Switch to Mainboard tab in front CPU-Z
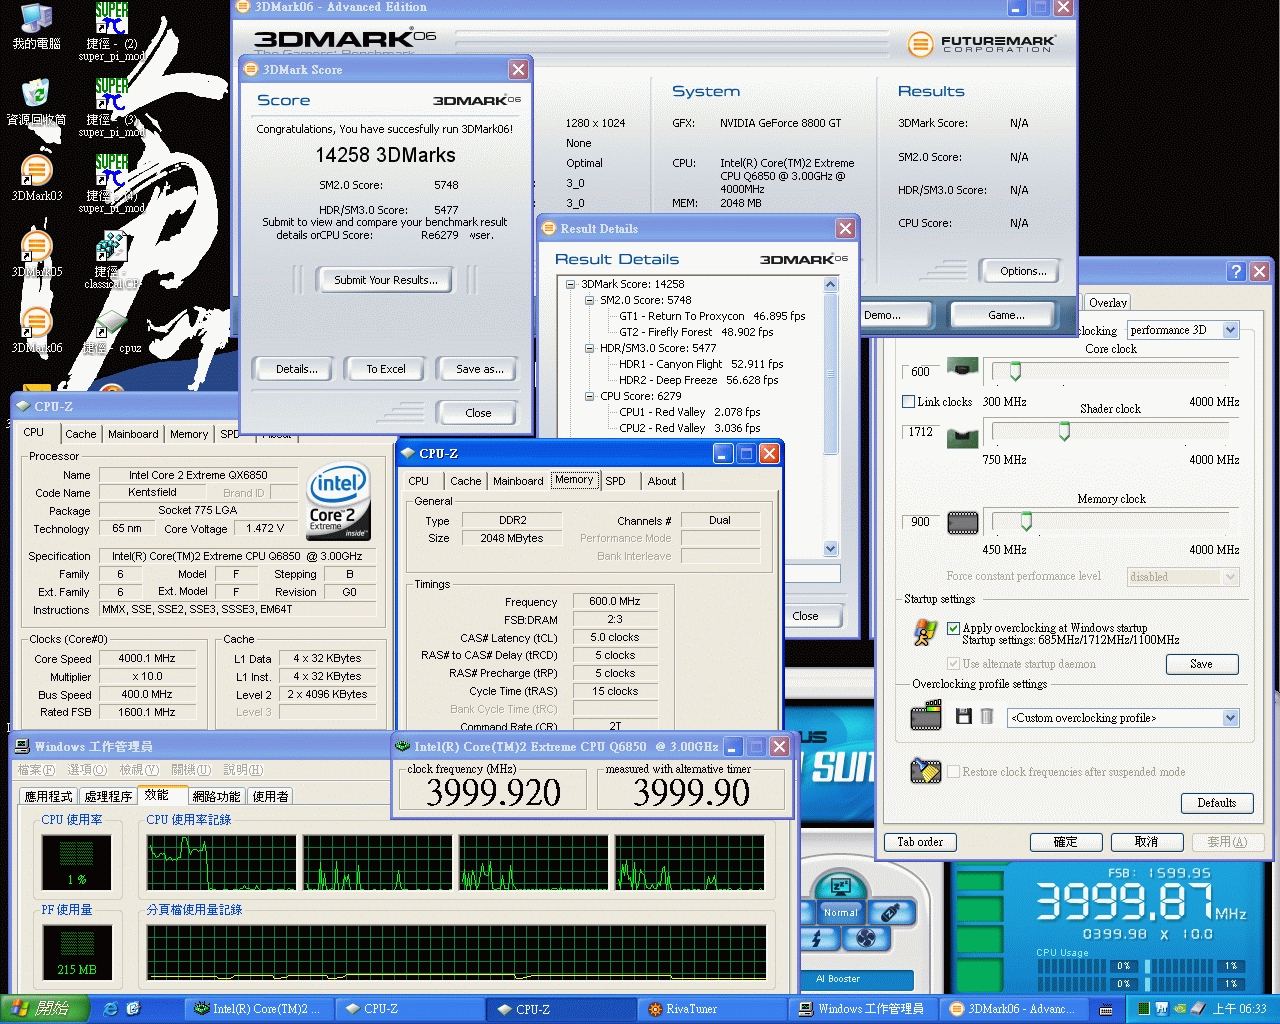This screenshot has width=1280, height=1024. pyautogui.click(x=518, y=481)
